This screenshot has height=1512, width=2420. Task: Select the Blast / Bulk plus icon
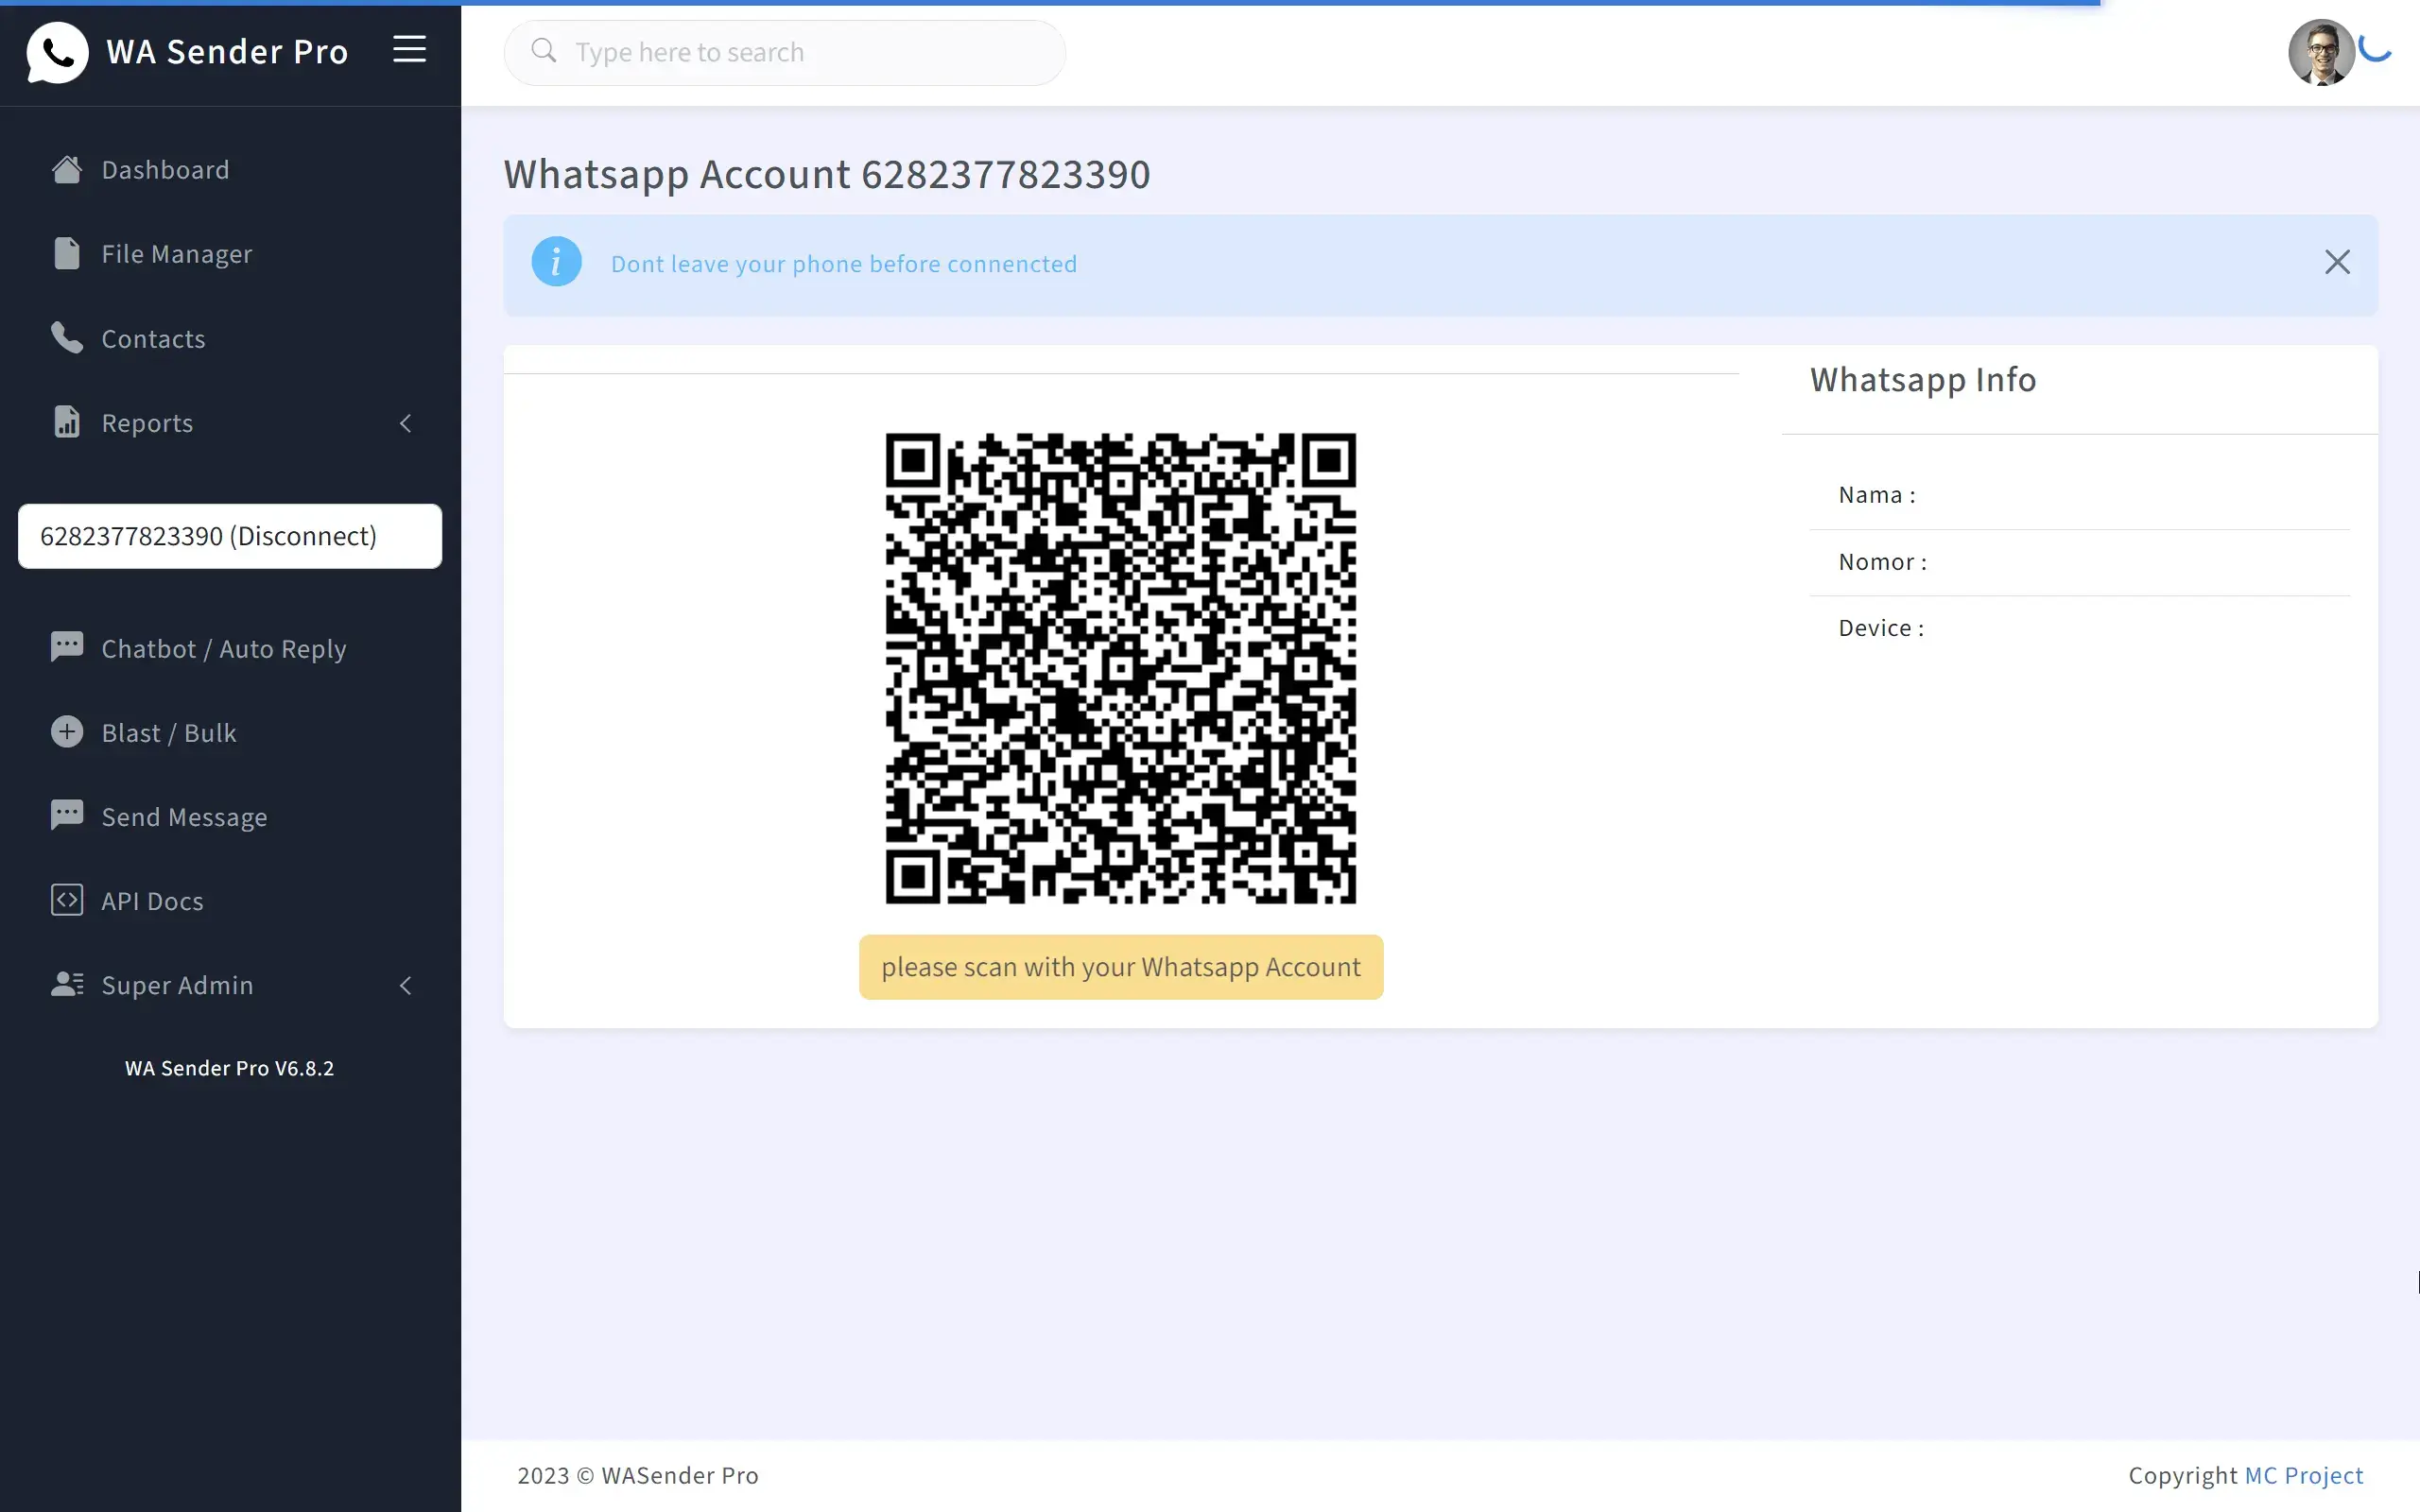click(66, 731)
